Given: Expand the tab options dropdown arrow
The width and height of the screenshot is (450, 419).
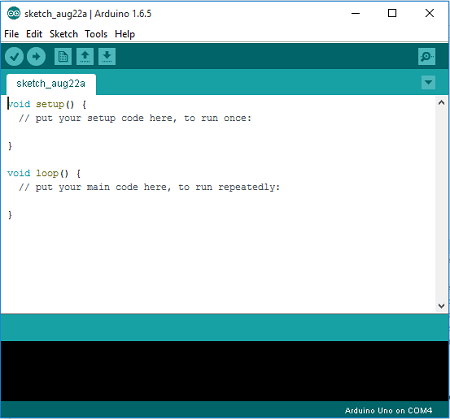Looking at the screenshot, I should [x=428, y=82].
